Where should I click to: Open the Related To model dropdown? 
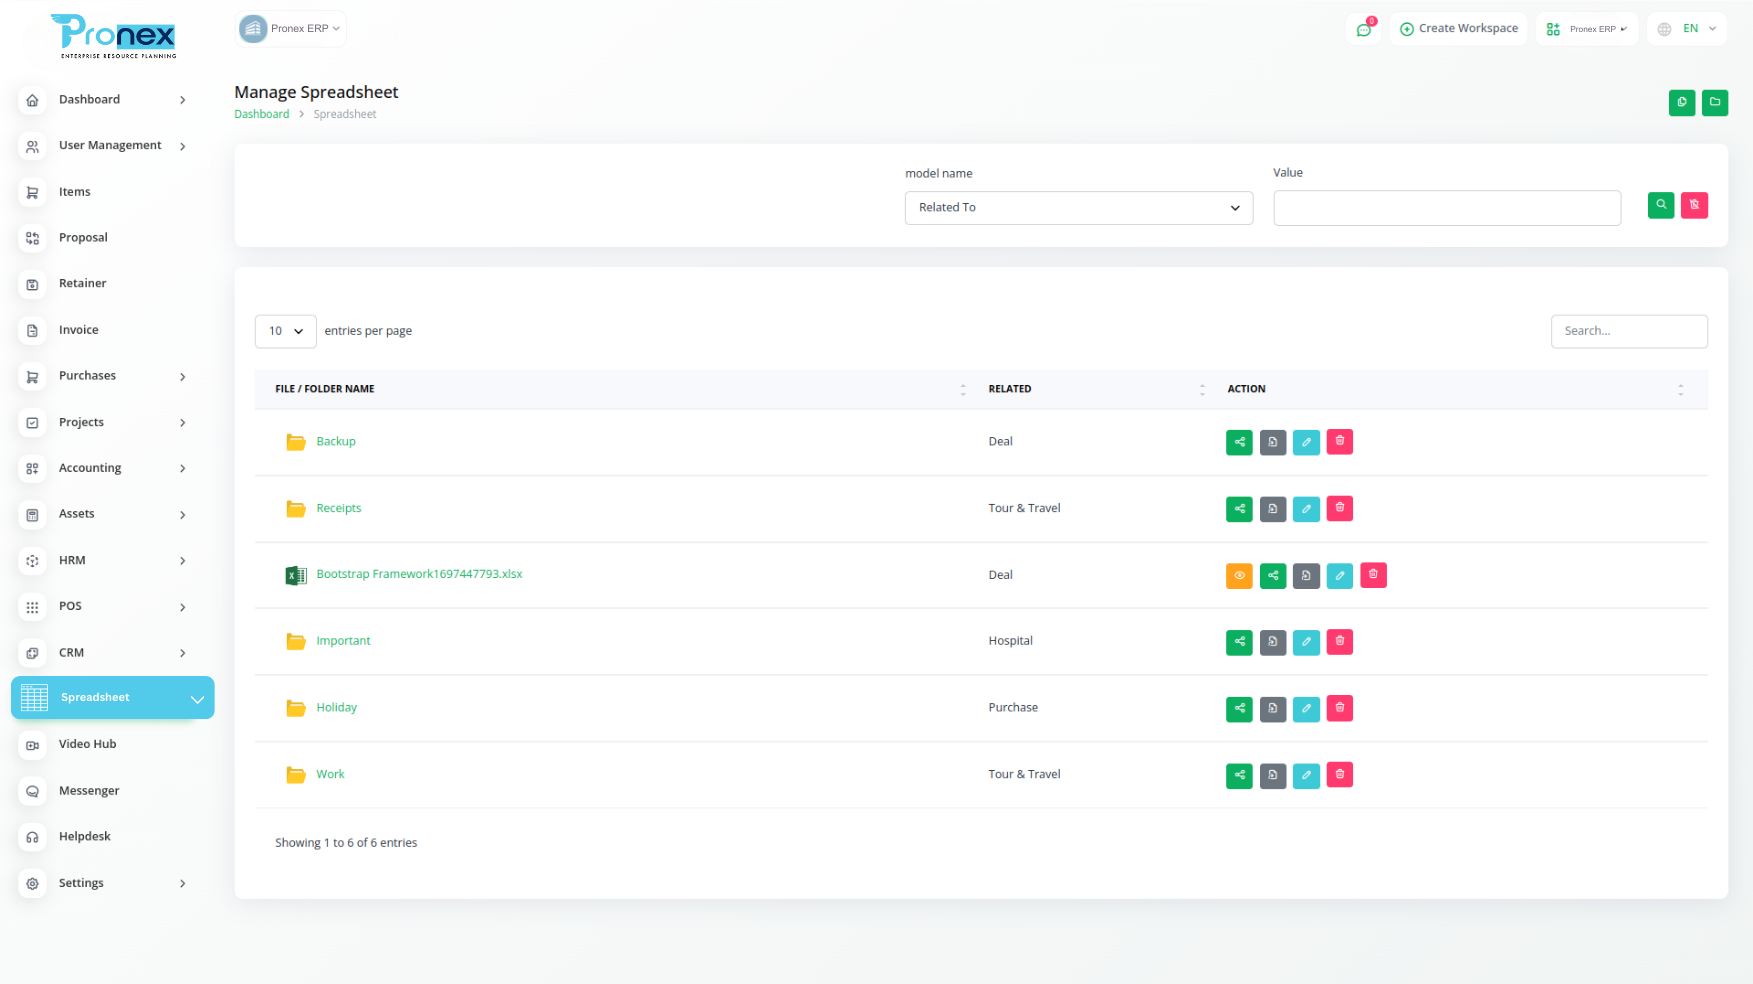tap(1079, 208)
